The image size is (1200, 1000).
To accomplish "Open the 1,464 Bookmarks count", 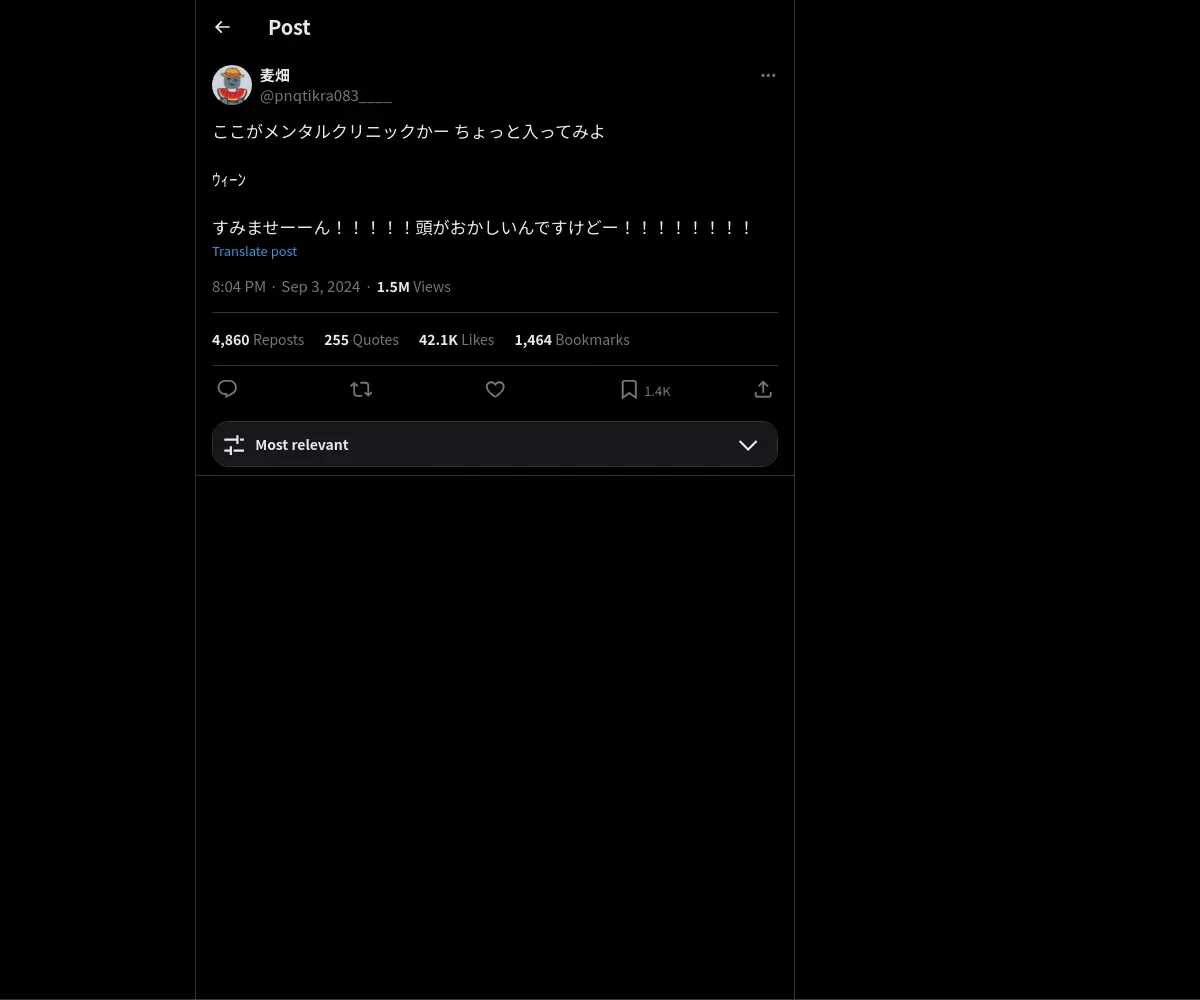I will (x=572, y=340).
